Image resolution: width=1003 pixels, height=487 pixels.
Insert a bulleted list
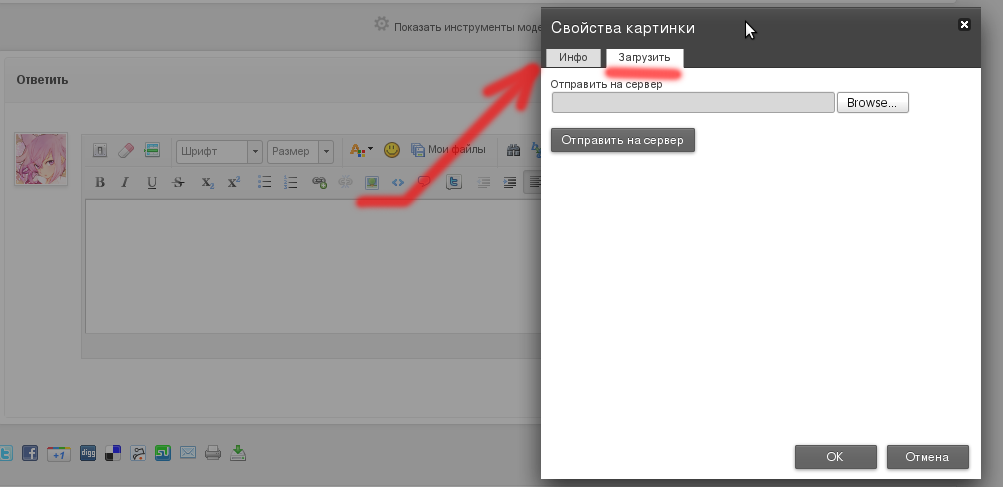(x=265, y=182)
